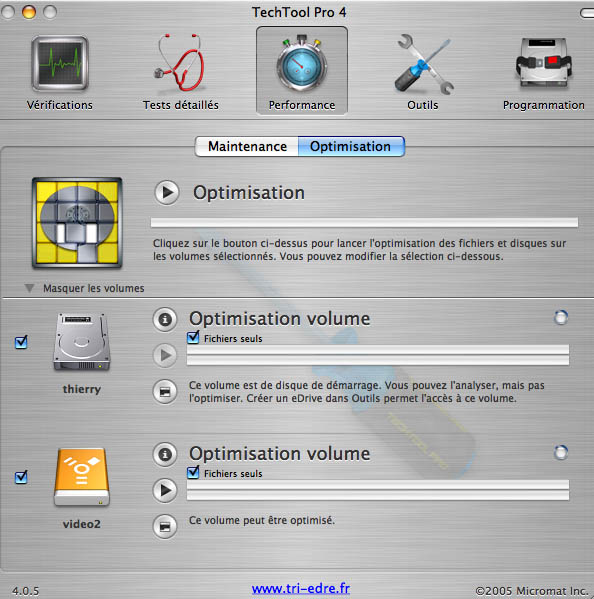Open the Outils tools section

pos(423,73)
